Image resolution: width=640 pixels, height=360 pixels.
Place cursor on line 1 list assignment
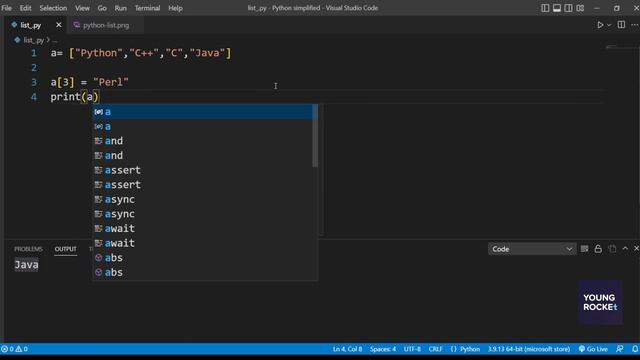(141, 53)
